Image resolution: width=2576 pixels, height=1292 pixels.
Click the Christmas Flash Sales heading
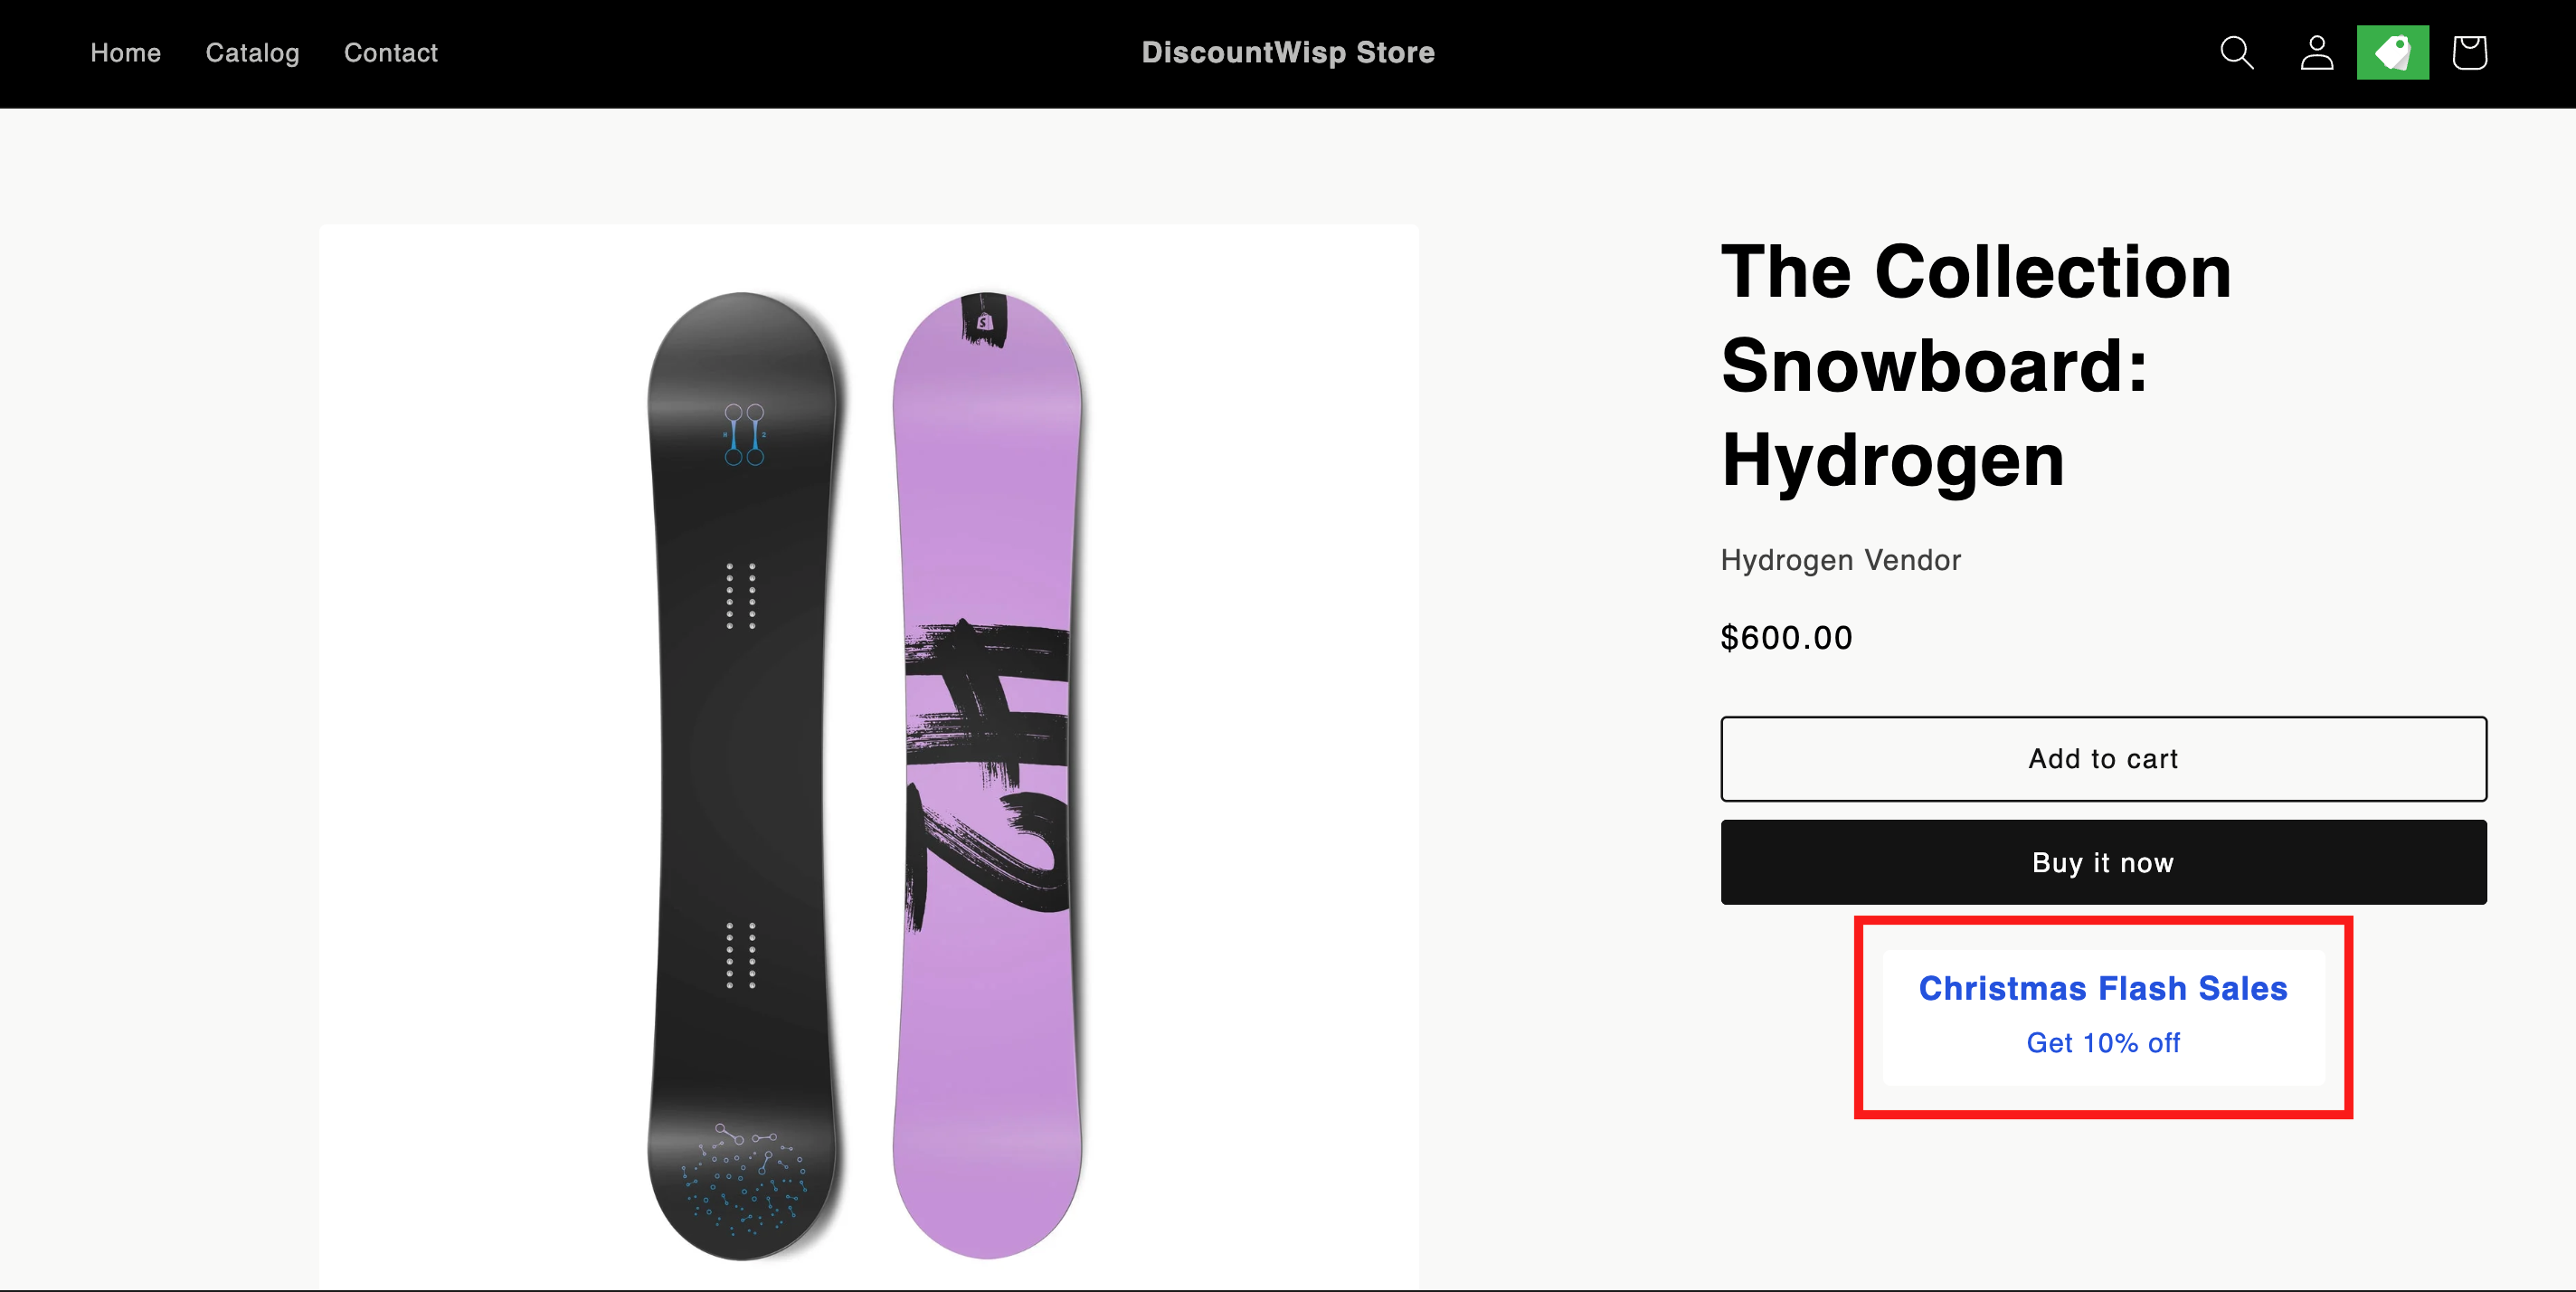click(x=2102, y=988)
